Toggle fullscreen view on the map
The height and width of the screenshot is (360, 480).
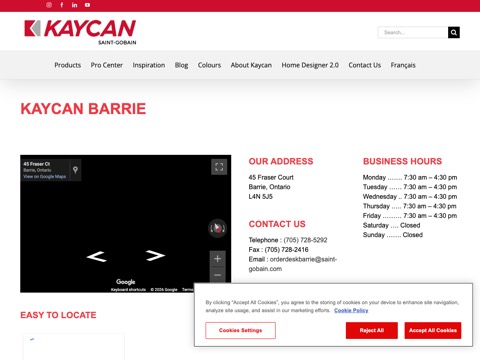click(219, 167)
